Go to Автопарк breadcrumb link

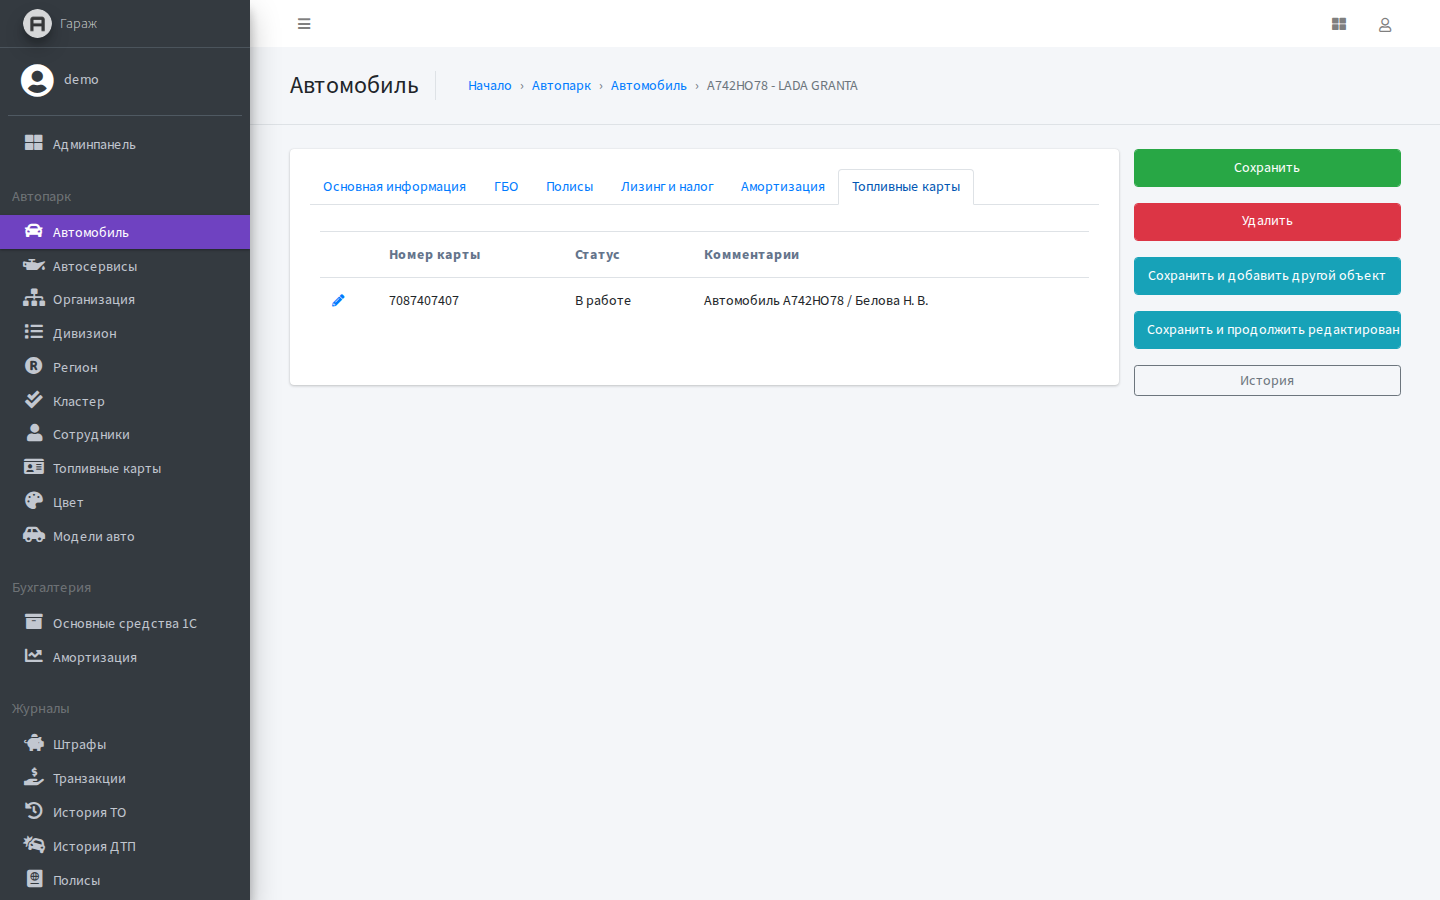(561, 86)
